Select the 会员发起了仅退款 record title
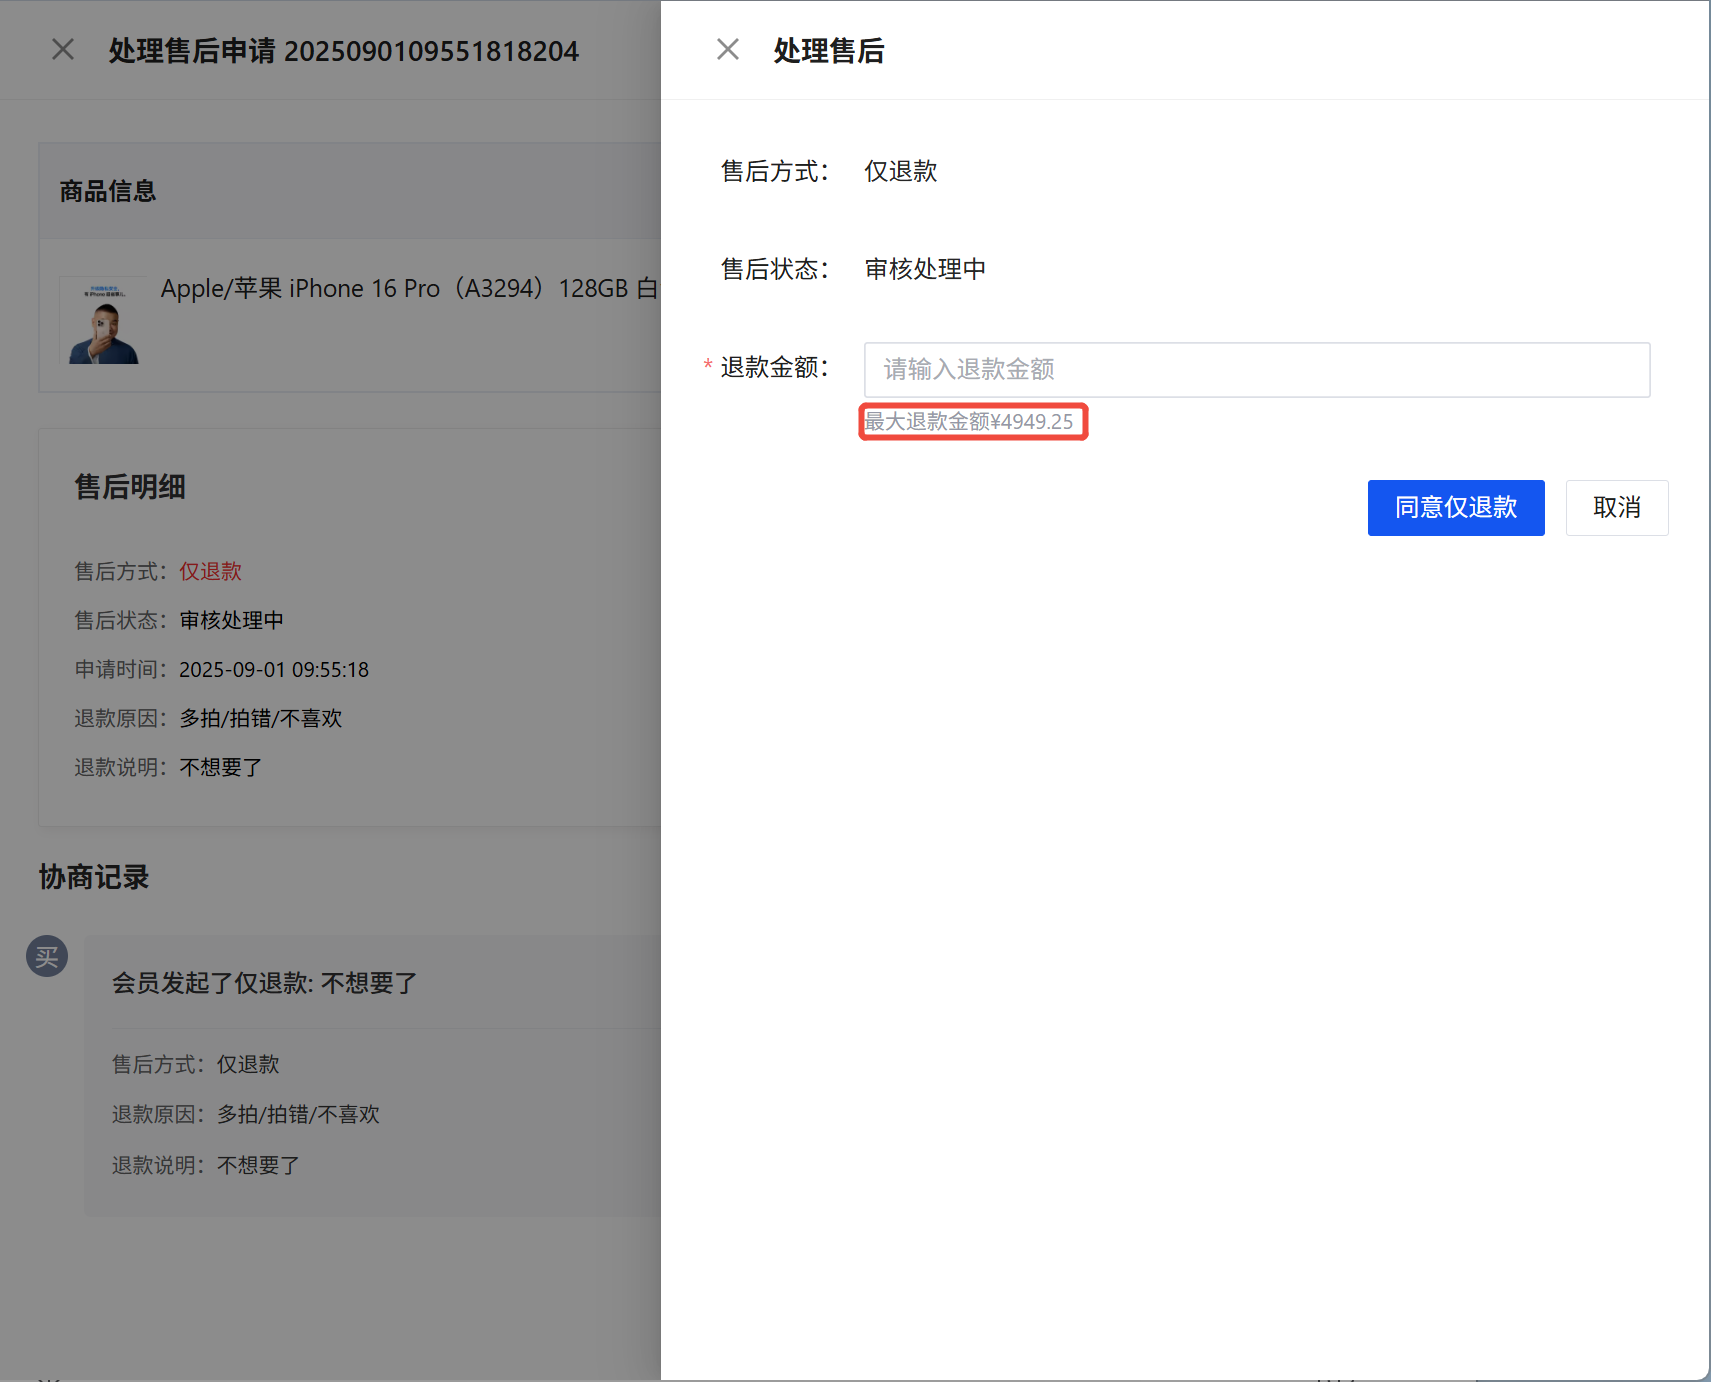1711x1382 pixels. (x=264, y=983)
